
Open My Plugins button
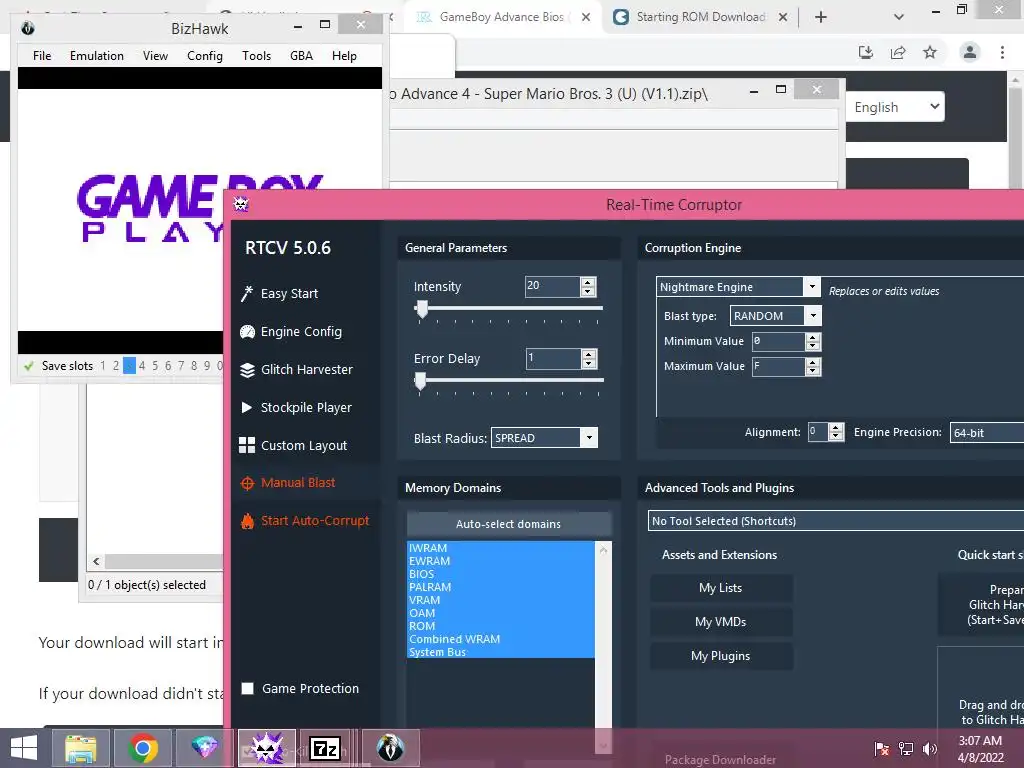tap(721, 656)
